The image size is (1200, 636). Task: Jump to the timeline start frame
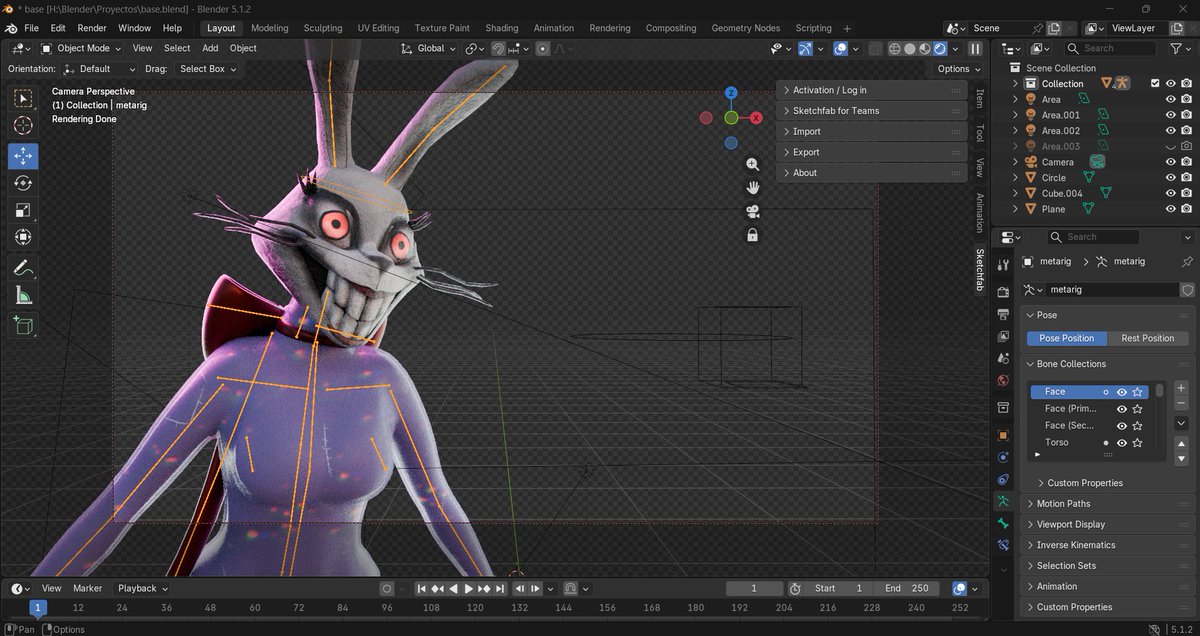[x=422, y=589]
